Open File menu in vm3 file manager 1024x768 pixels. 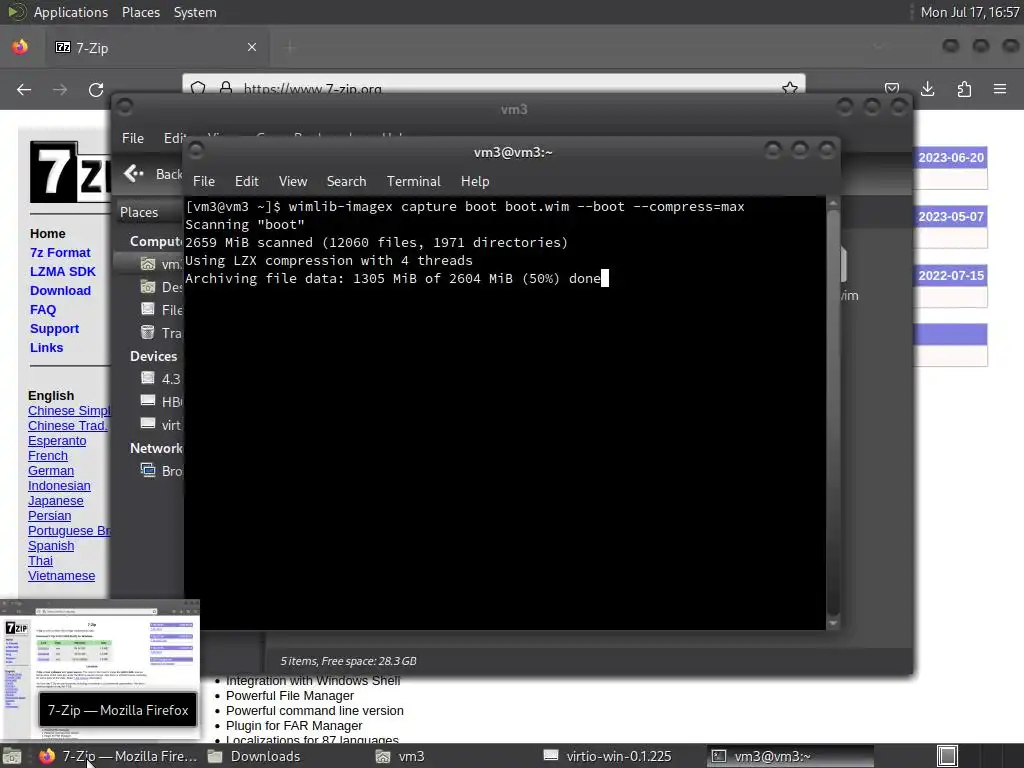(x=133, y=138)
